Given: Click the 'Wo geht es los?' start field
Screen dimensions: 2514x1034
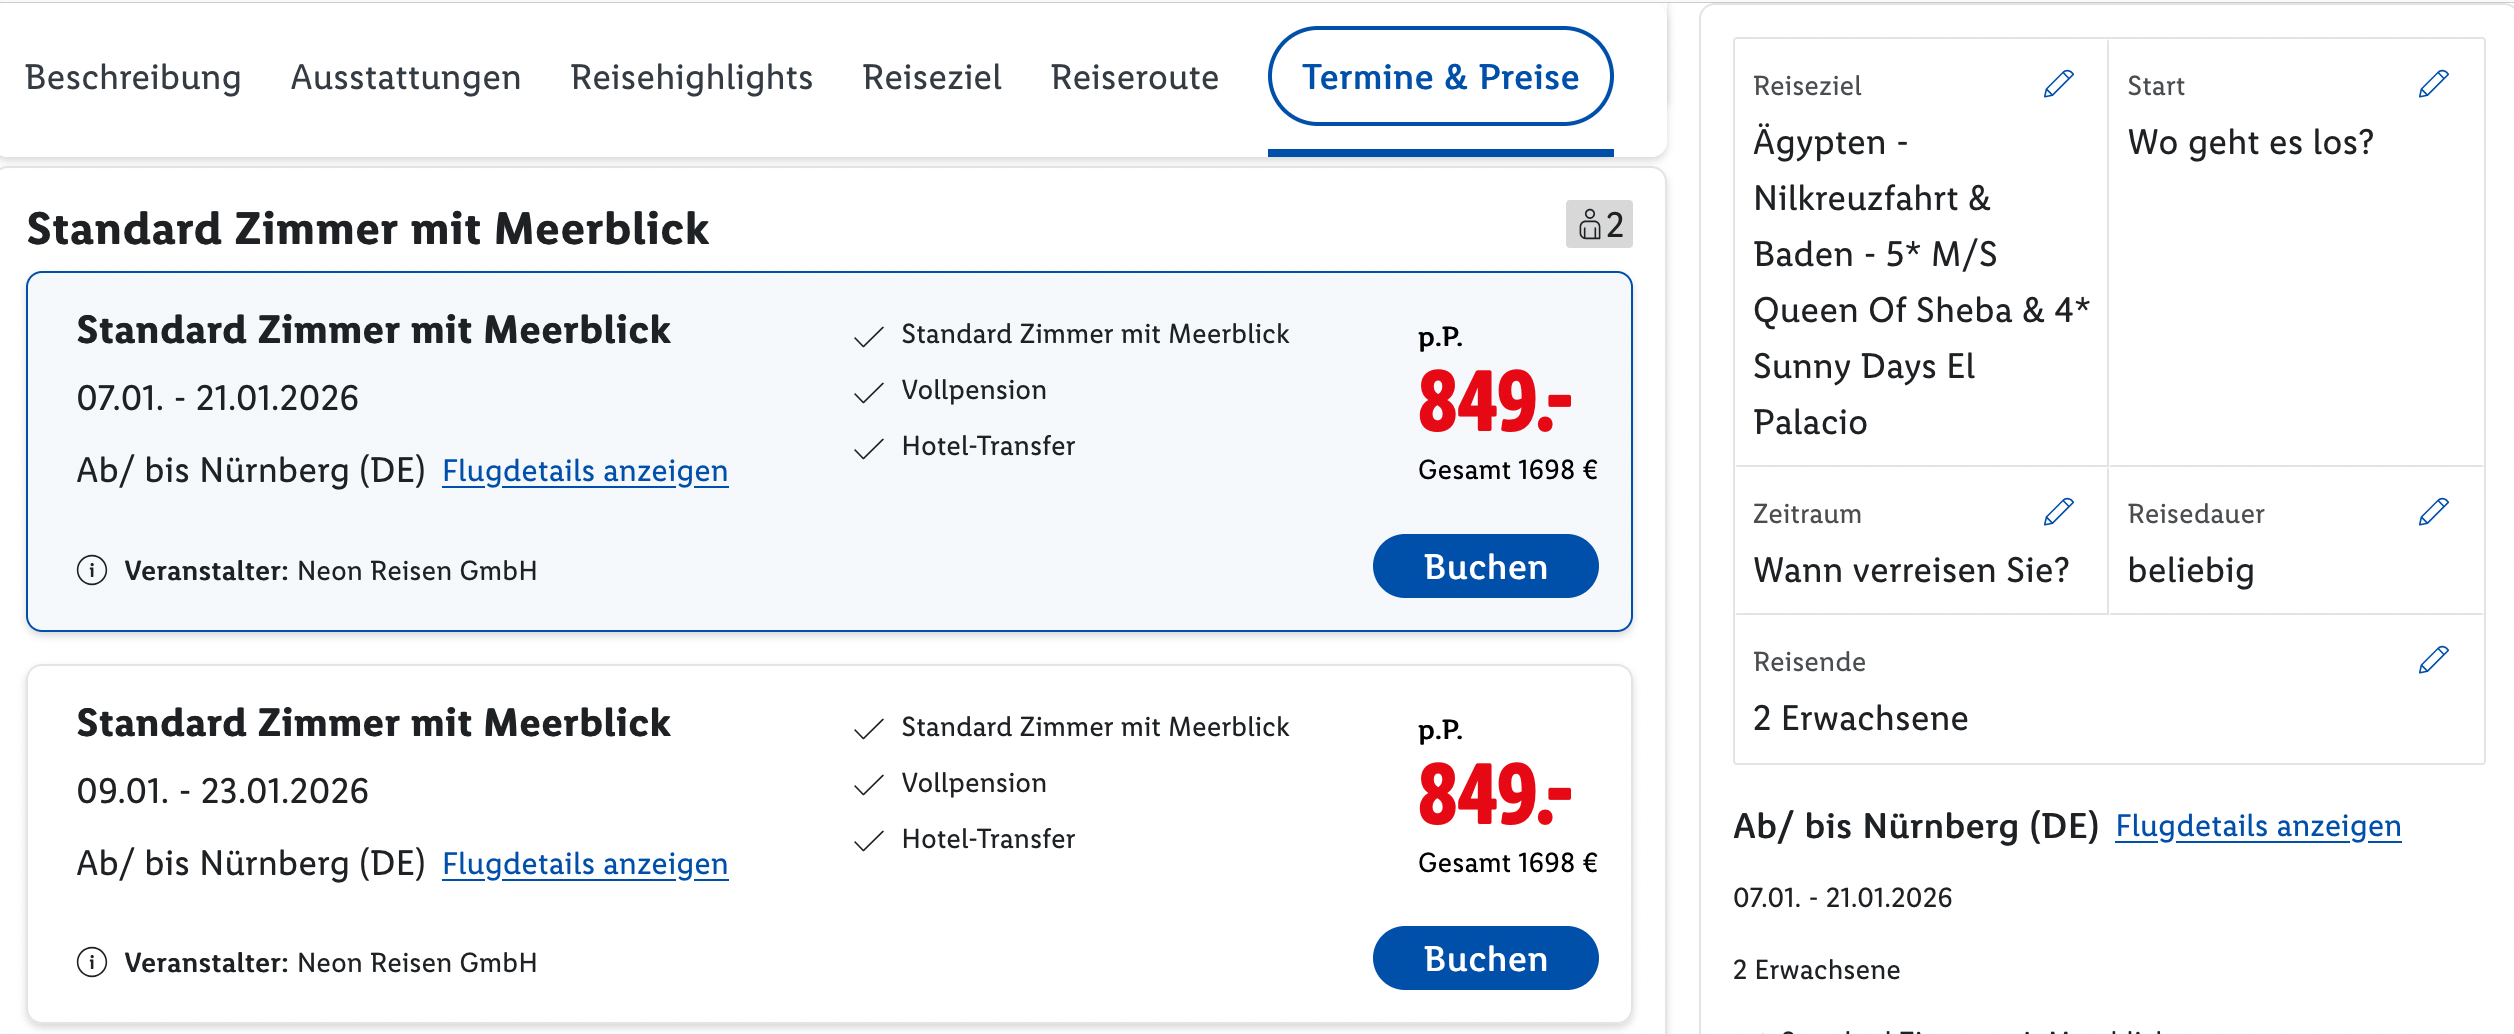Looking at the screenshot, I should pyautogui.click(x=2250, y=142).
